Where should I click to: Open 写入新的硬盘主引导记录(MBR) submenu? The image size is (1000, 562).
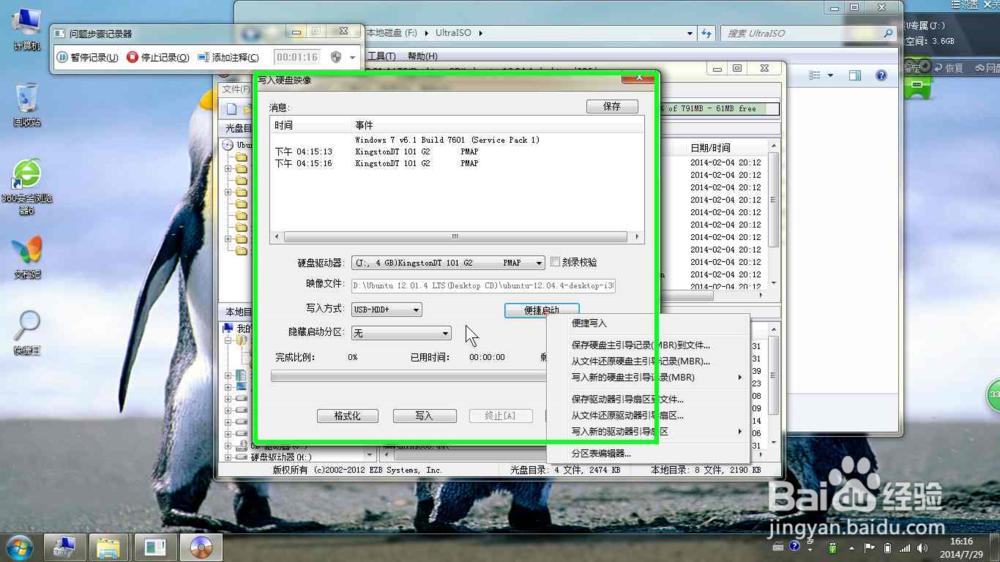[x=647, y=378]
